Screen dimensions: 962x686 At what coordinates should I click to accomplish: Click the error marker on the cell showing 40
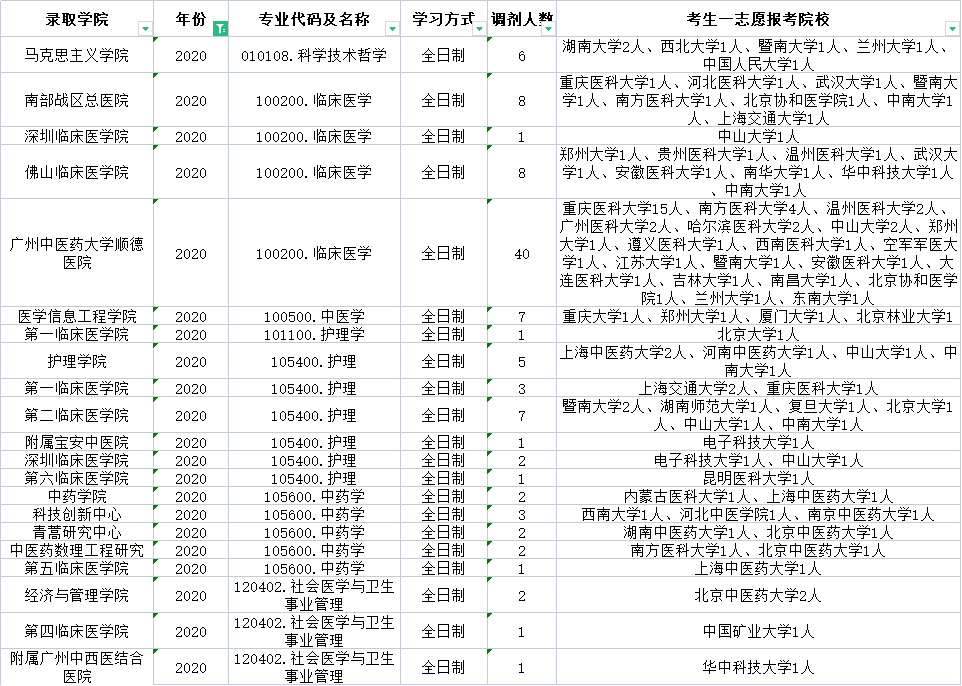click(x=491, y=199)
